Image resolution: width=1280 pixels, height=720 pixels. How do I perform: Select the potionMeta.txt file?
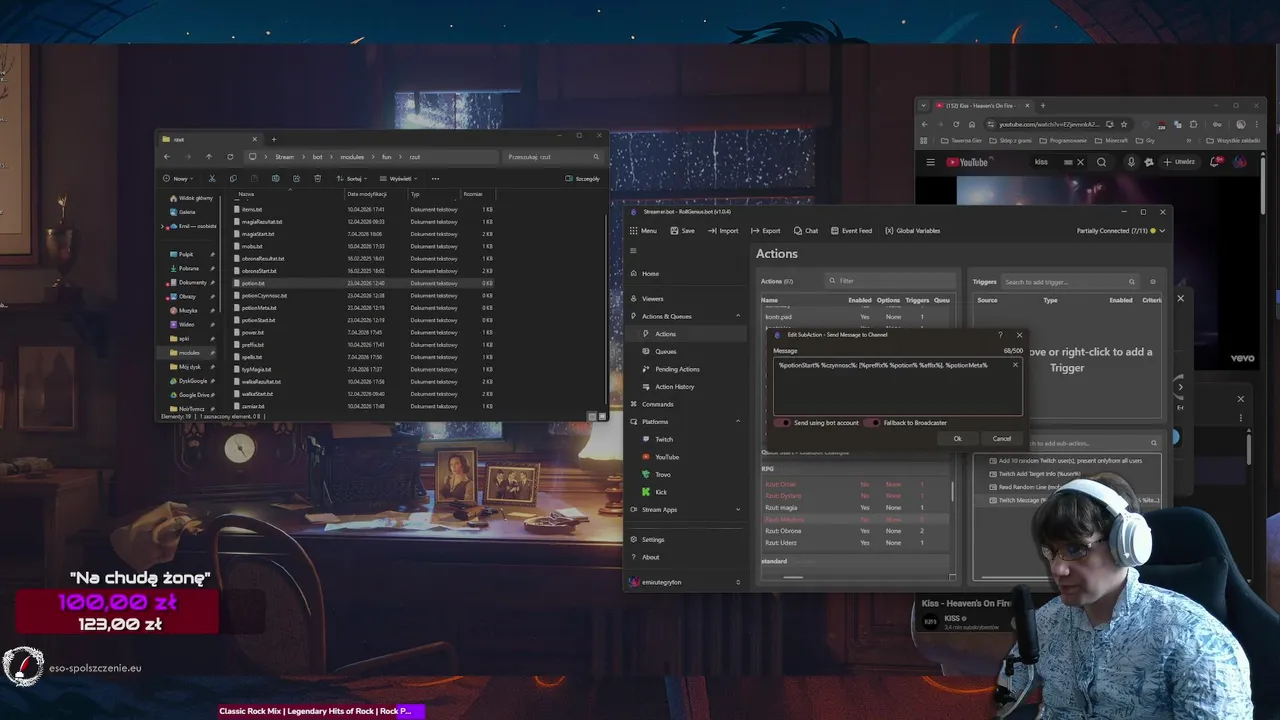[259, 308]
